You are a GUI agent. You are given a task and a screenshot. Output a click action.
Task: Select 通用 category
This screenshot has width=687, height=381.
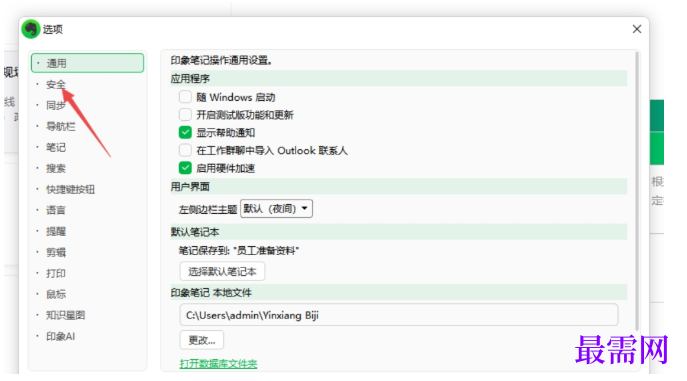[88, 63]
